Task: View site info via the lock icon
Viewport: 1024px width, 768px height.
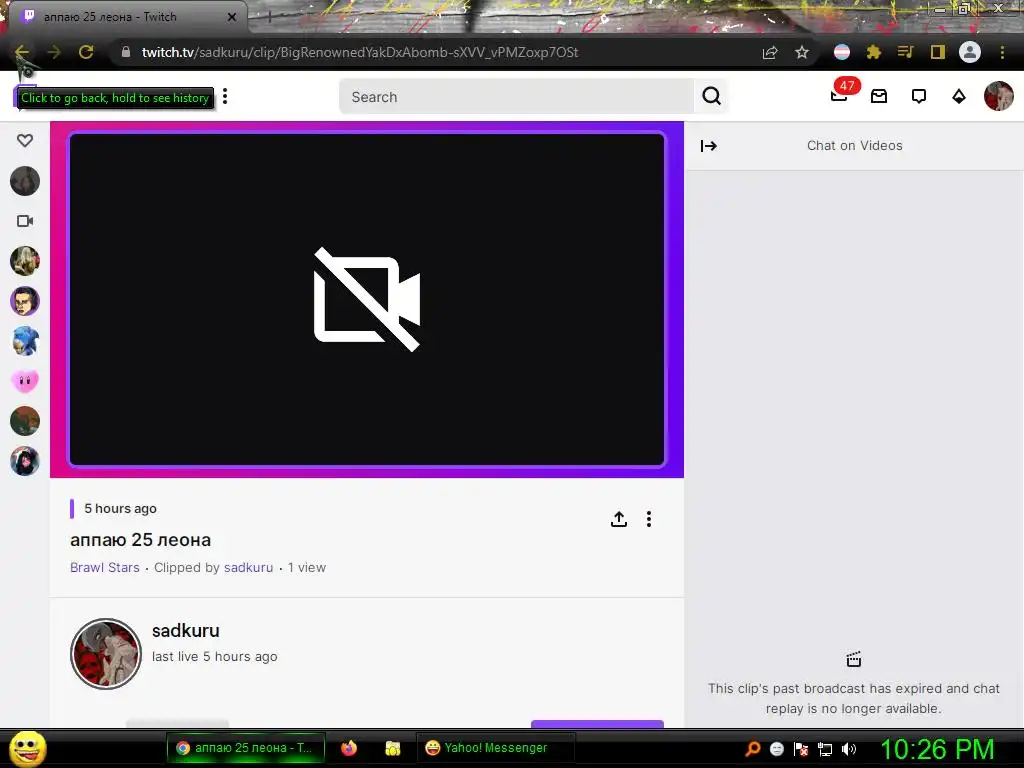Action: click(126, 52)
